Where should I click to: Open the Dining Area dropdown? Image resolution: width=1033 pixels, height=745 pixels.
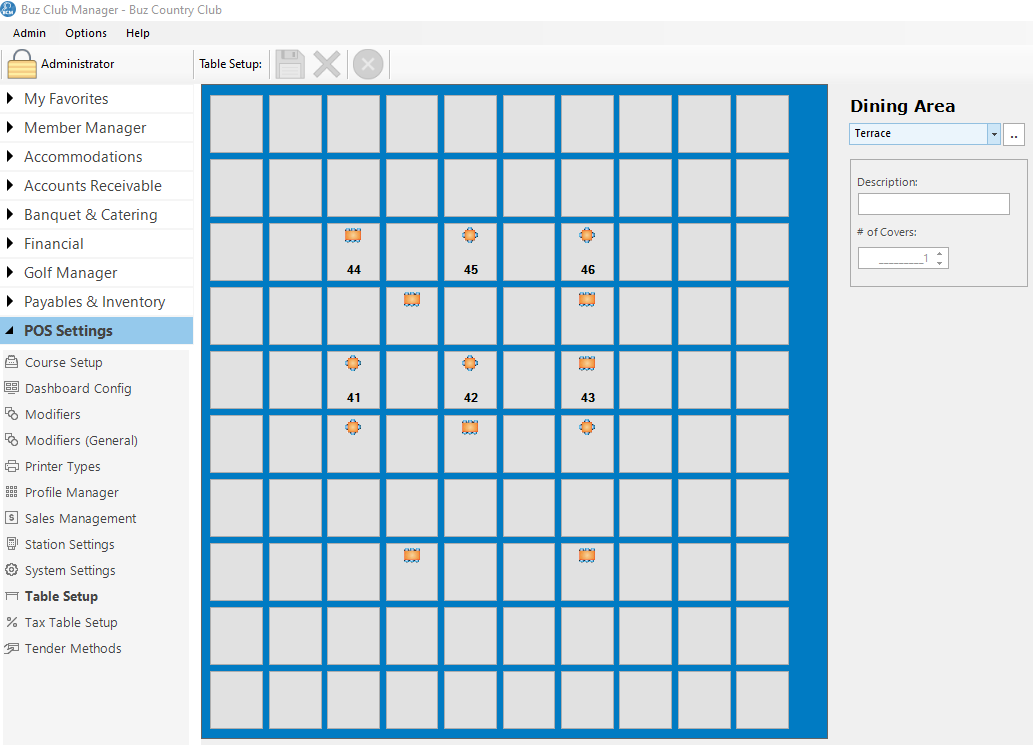[993, 134]
